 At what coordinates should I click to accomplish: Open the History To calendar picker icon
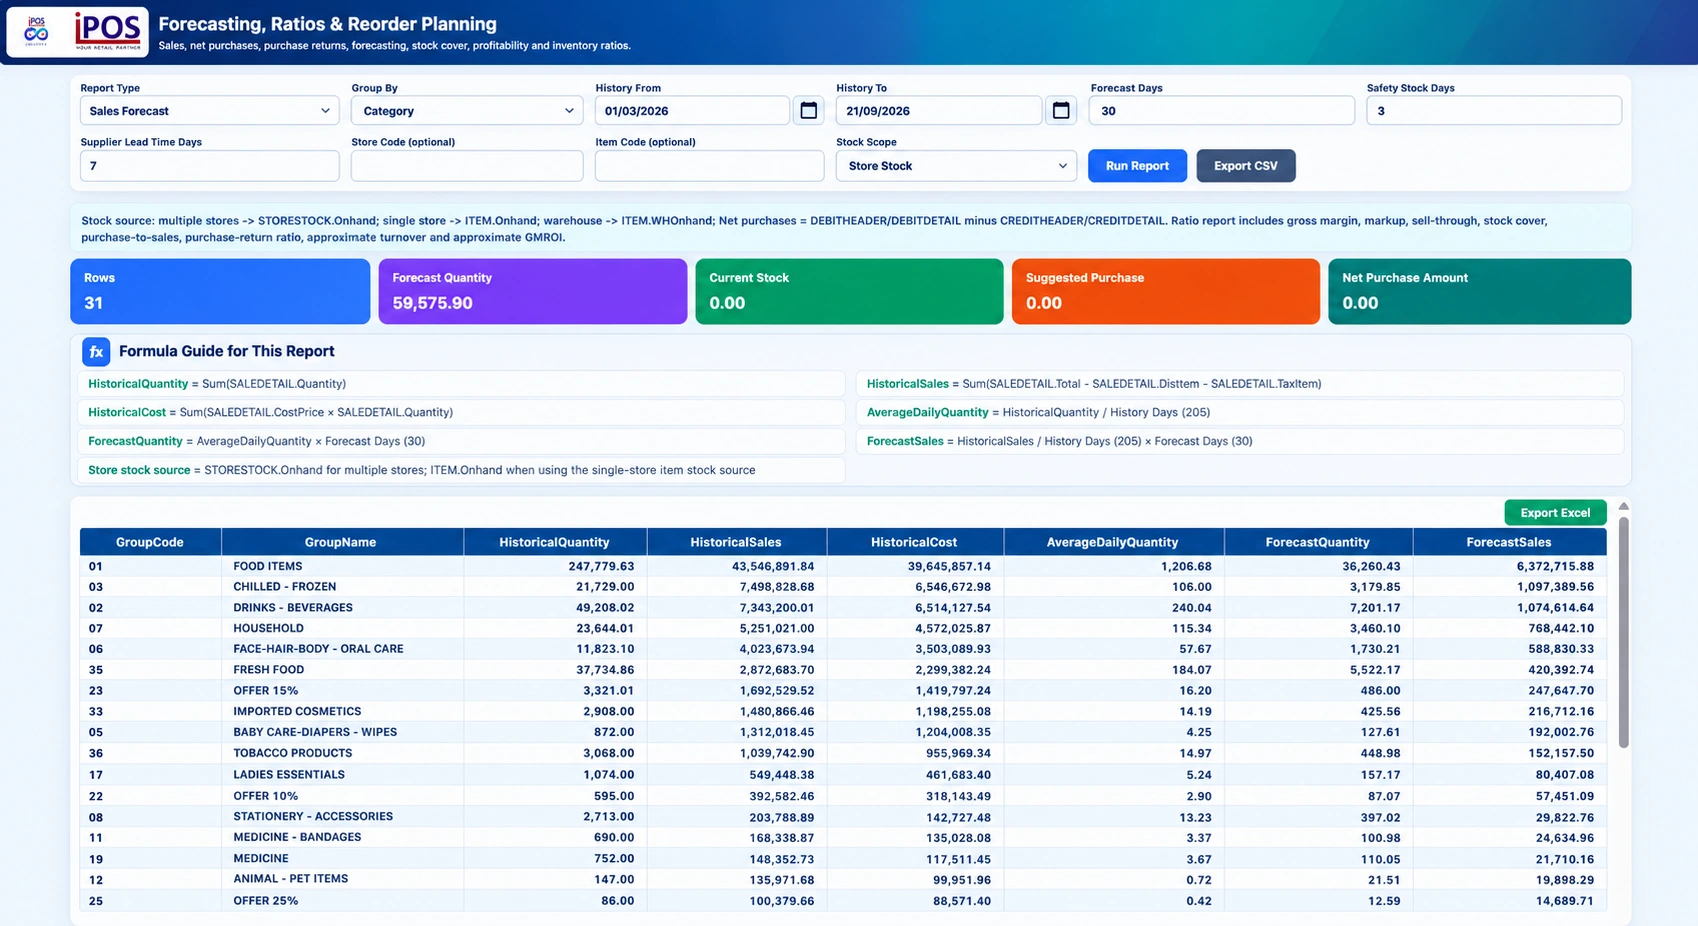(x=1061, y=110)
